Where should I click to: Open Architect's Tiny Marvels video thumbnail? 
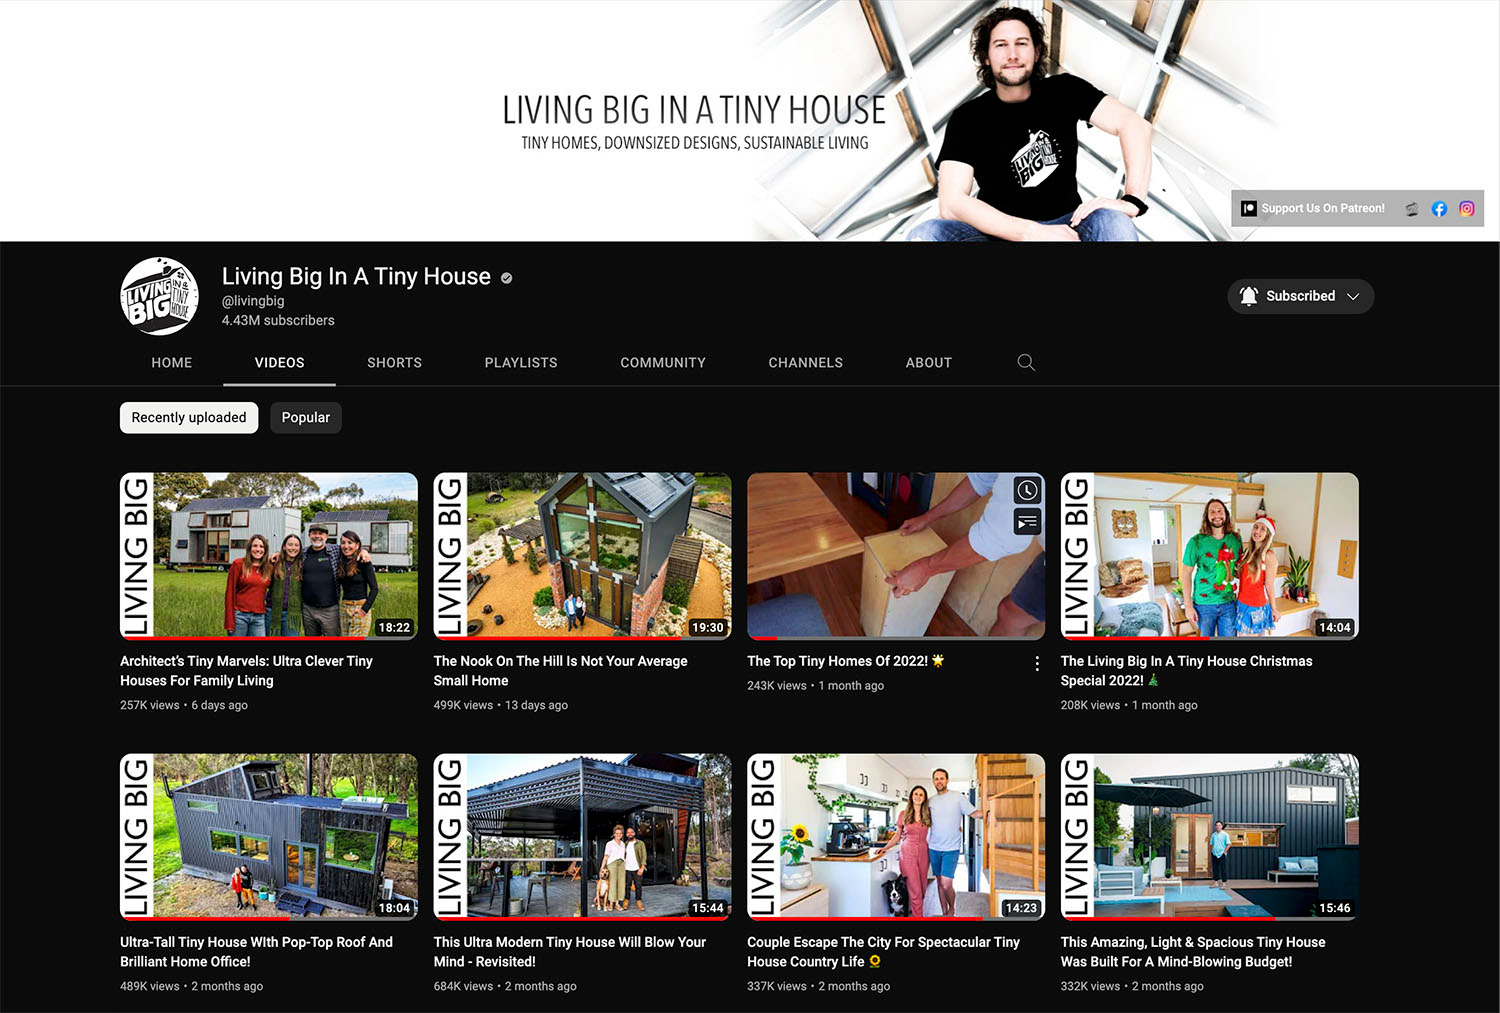269,555
